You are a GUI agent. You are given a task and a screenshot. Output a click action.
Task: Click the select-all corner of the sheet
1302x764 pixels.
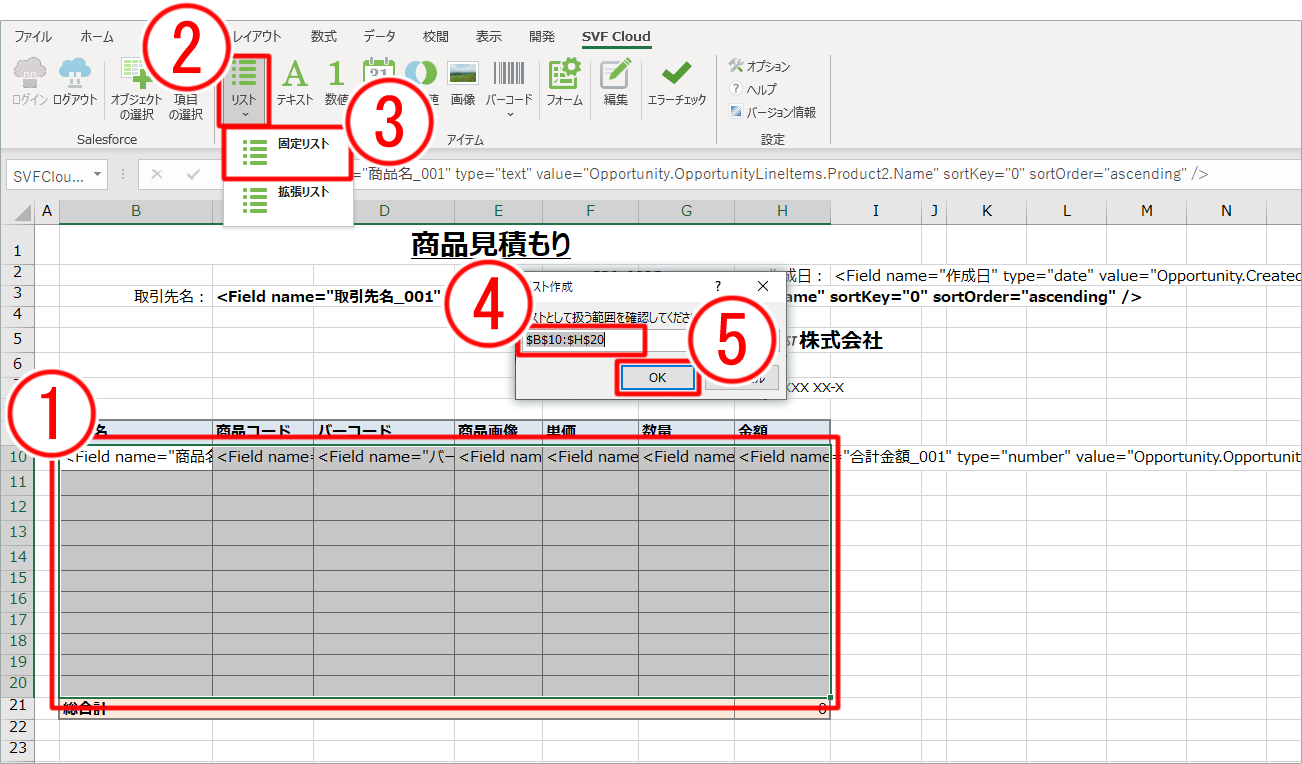17,211
